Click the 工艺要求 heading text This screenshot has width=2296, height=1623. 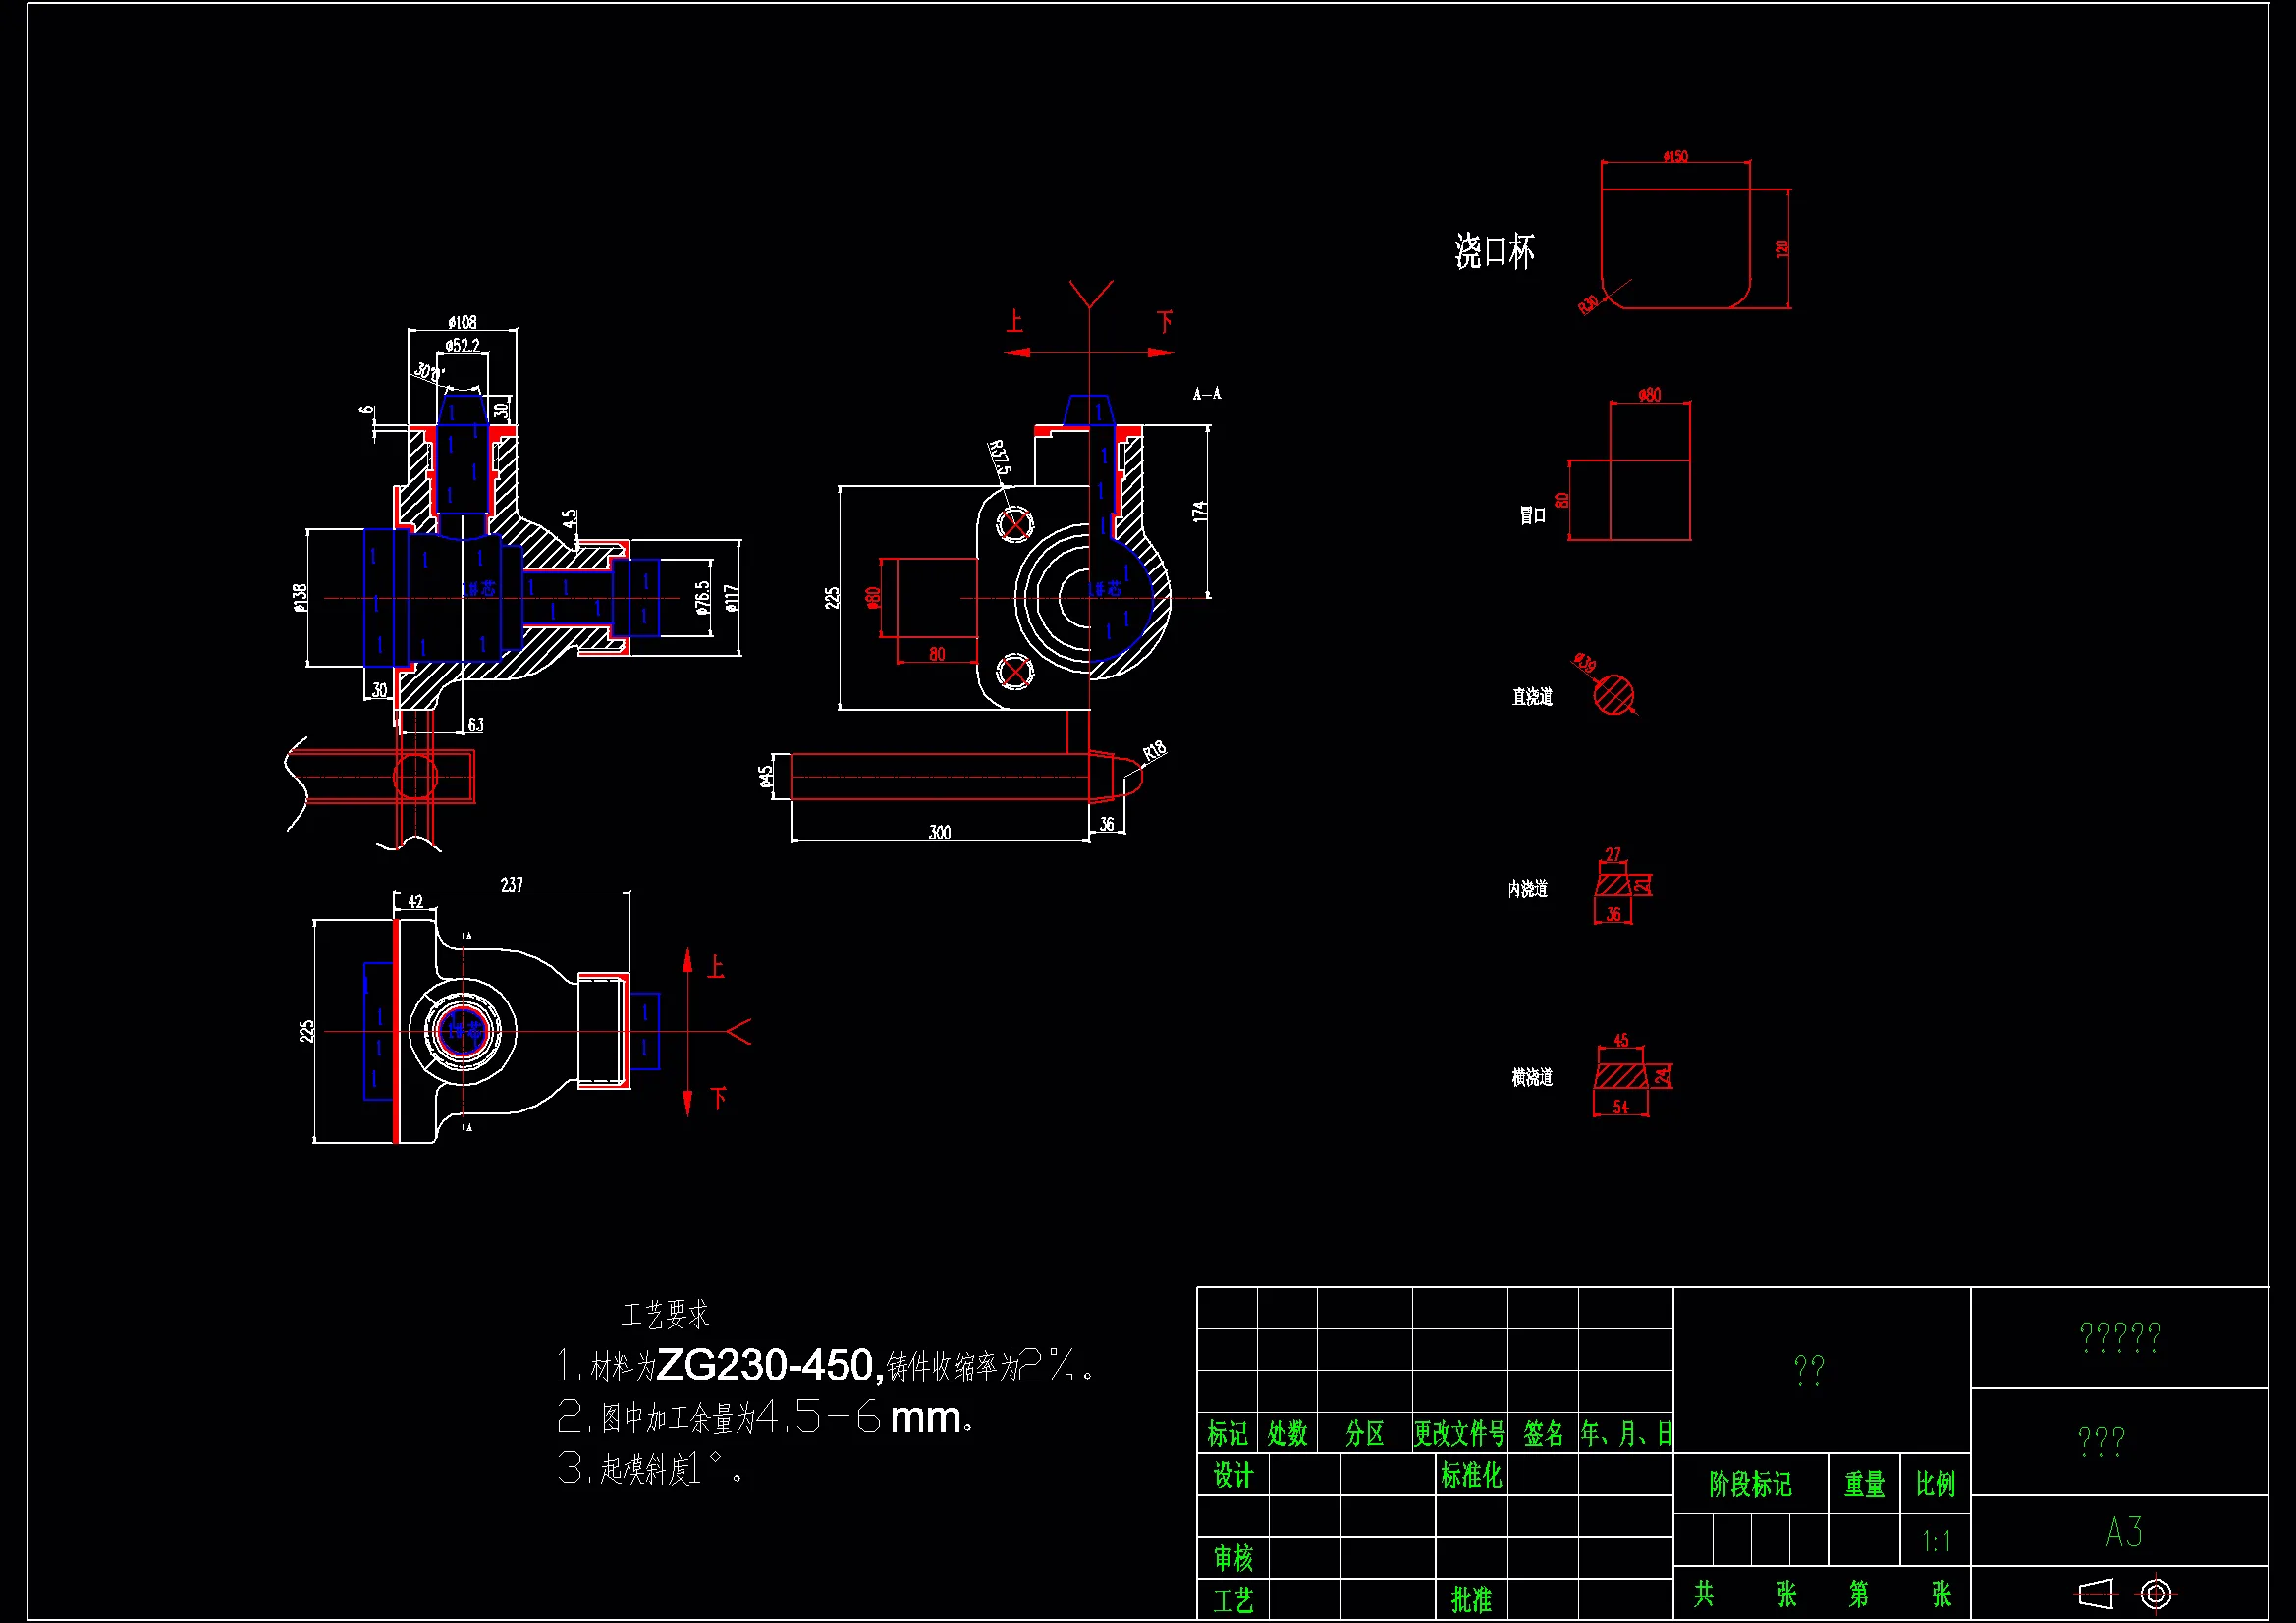(x=665, y=1314)
